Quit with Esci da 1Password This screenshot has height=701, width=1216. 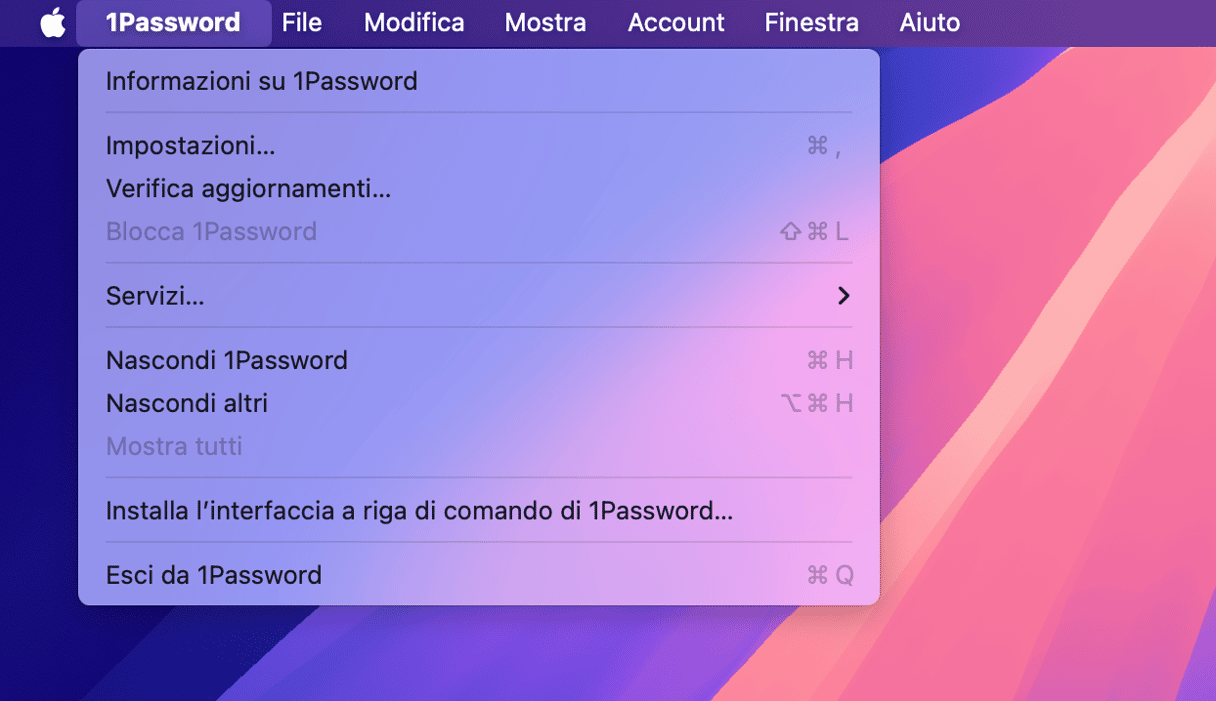point(214,575)
